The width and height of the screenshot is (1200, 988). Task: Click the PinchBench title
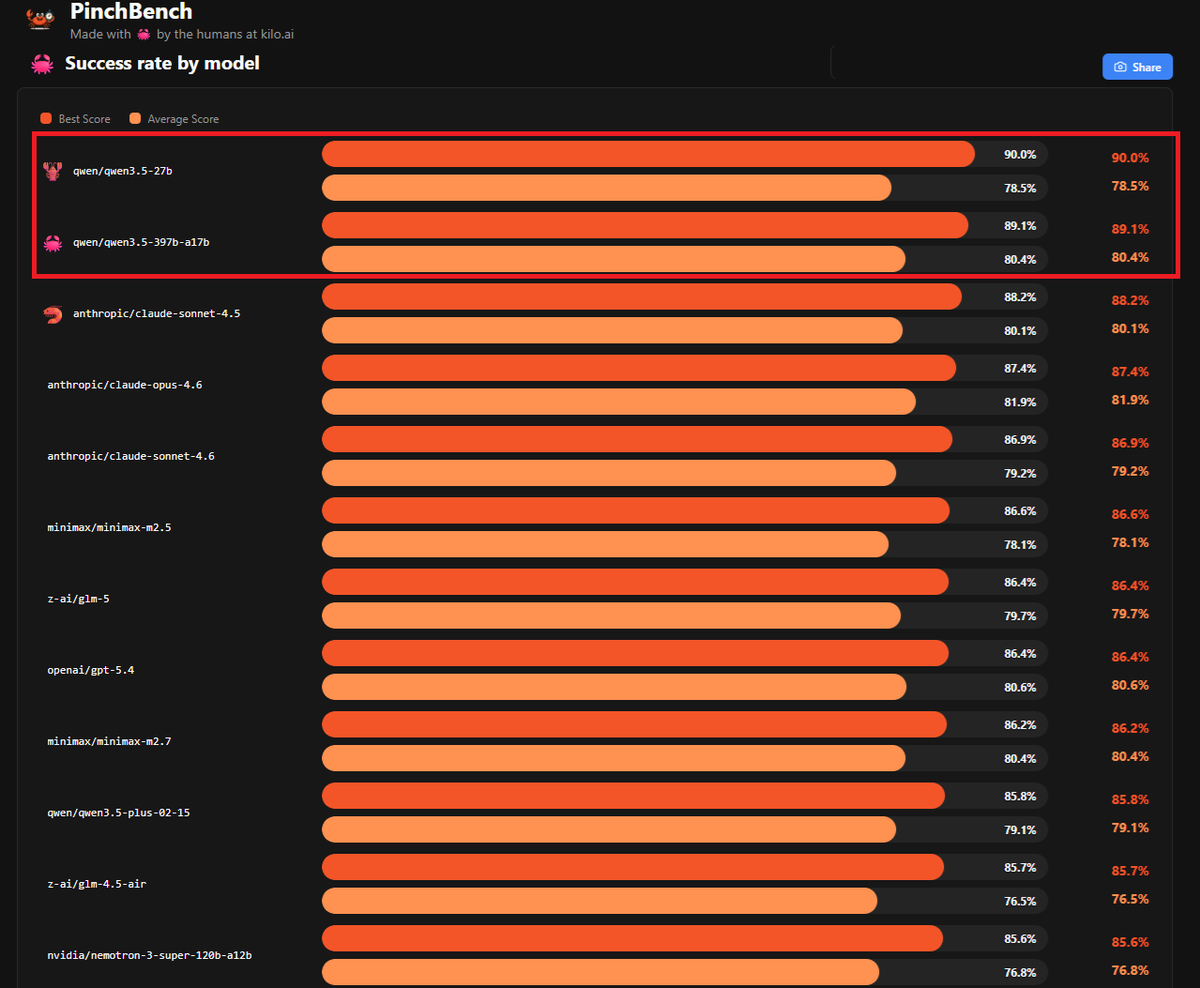pos(131,12)
